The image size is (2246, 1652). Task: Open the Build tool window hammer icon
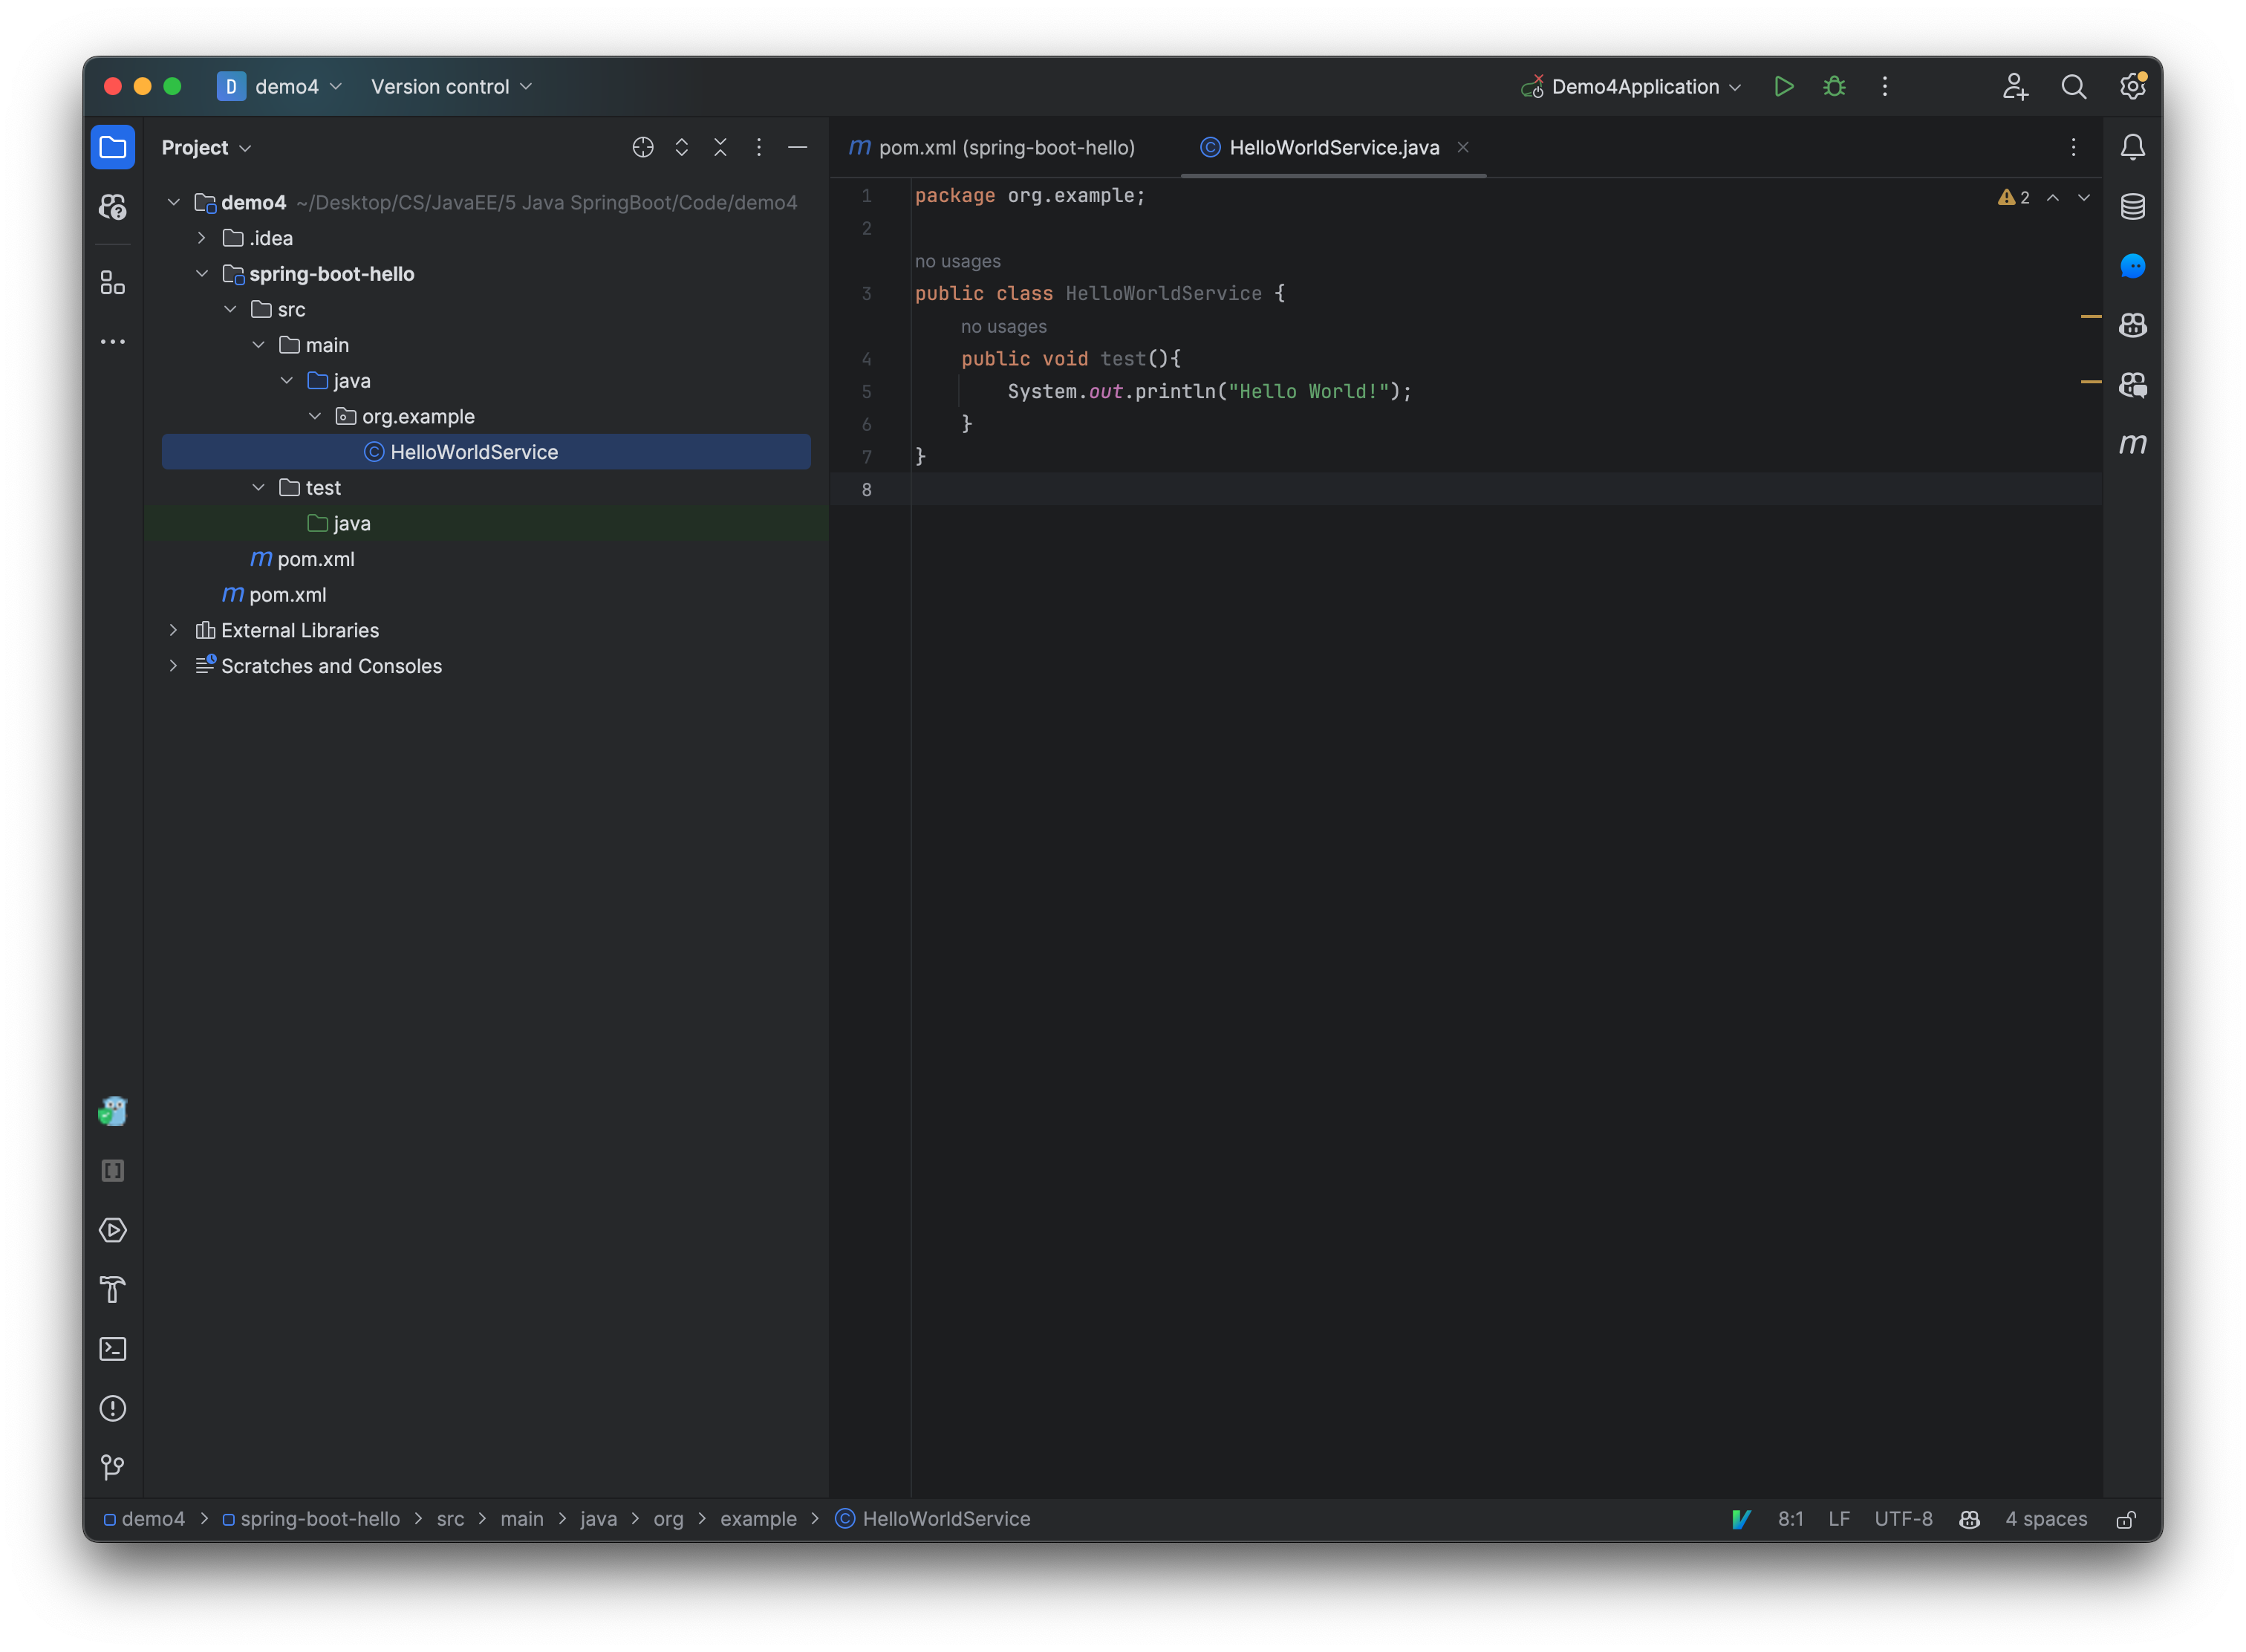pyautogui.click(x=113, y=1290)
